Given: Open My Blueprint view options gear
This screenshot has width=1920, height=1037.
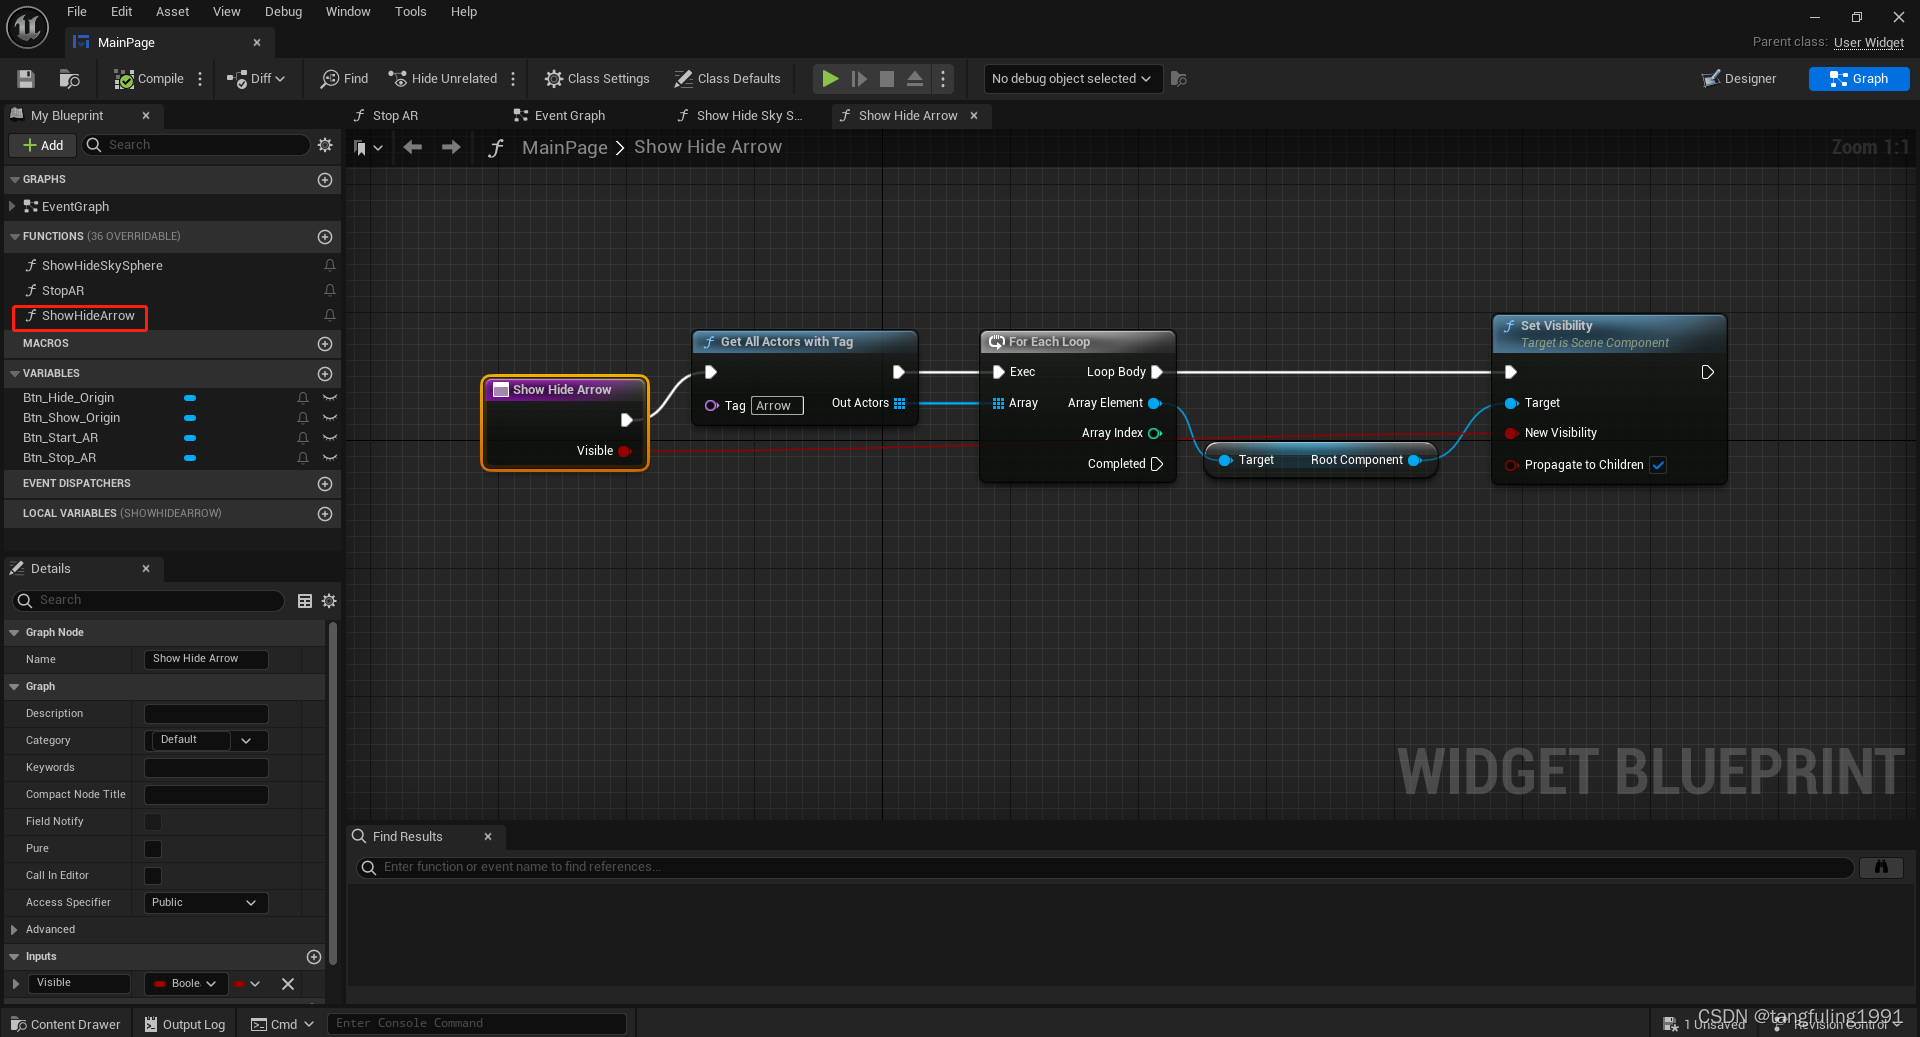Looking at the screenshot, I should tap(325, 145).
